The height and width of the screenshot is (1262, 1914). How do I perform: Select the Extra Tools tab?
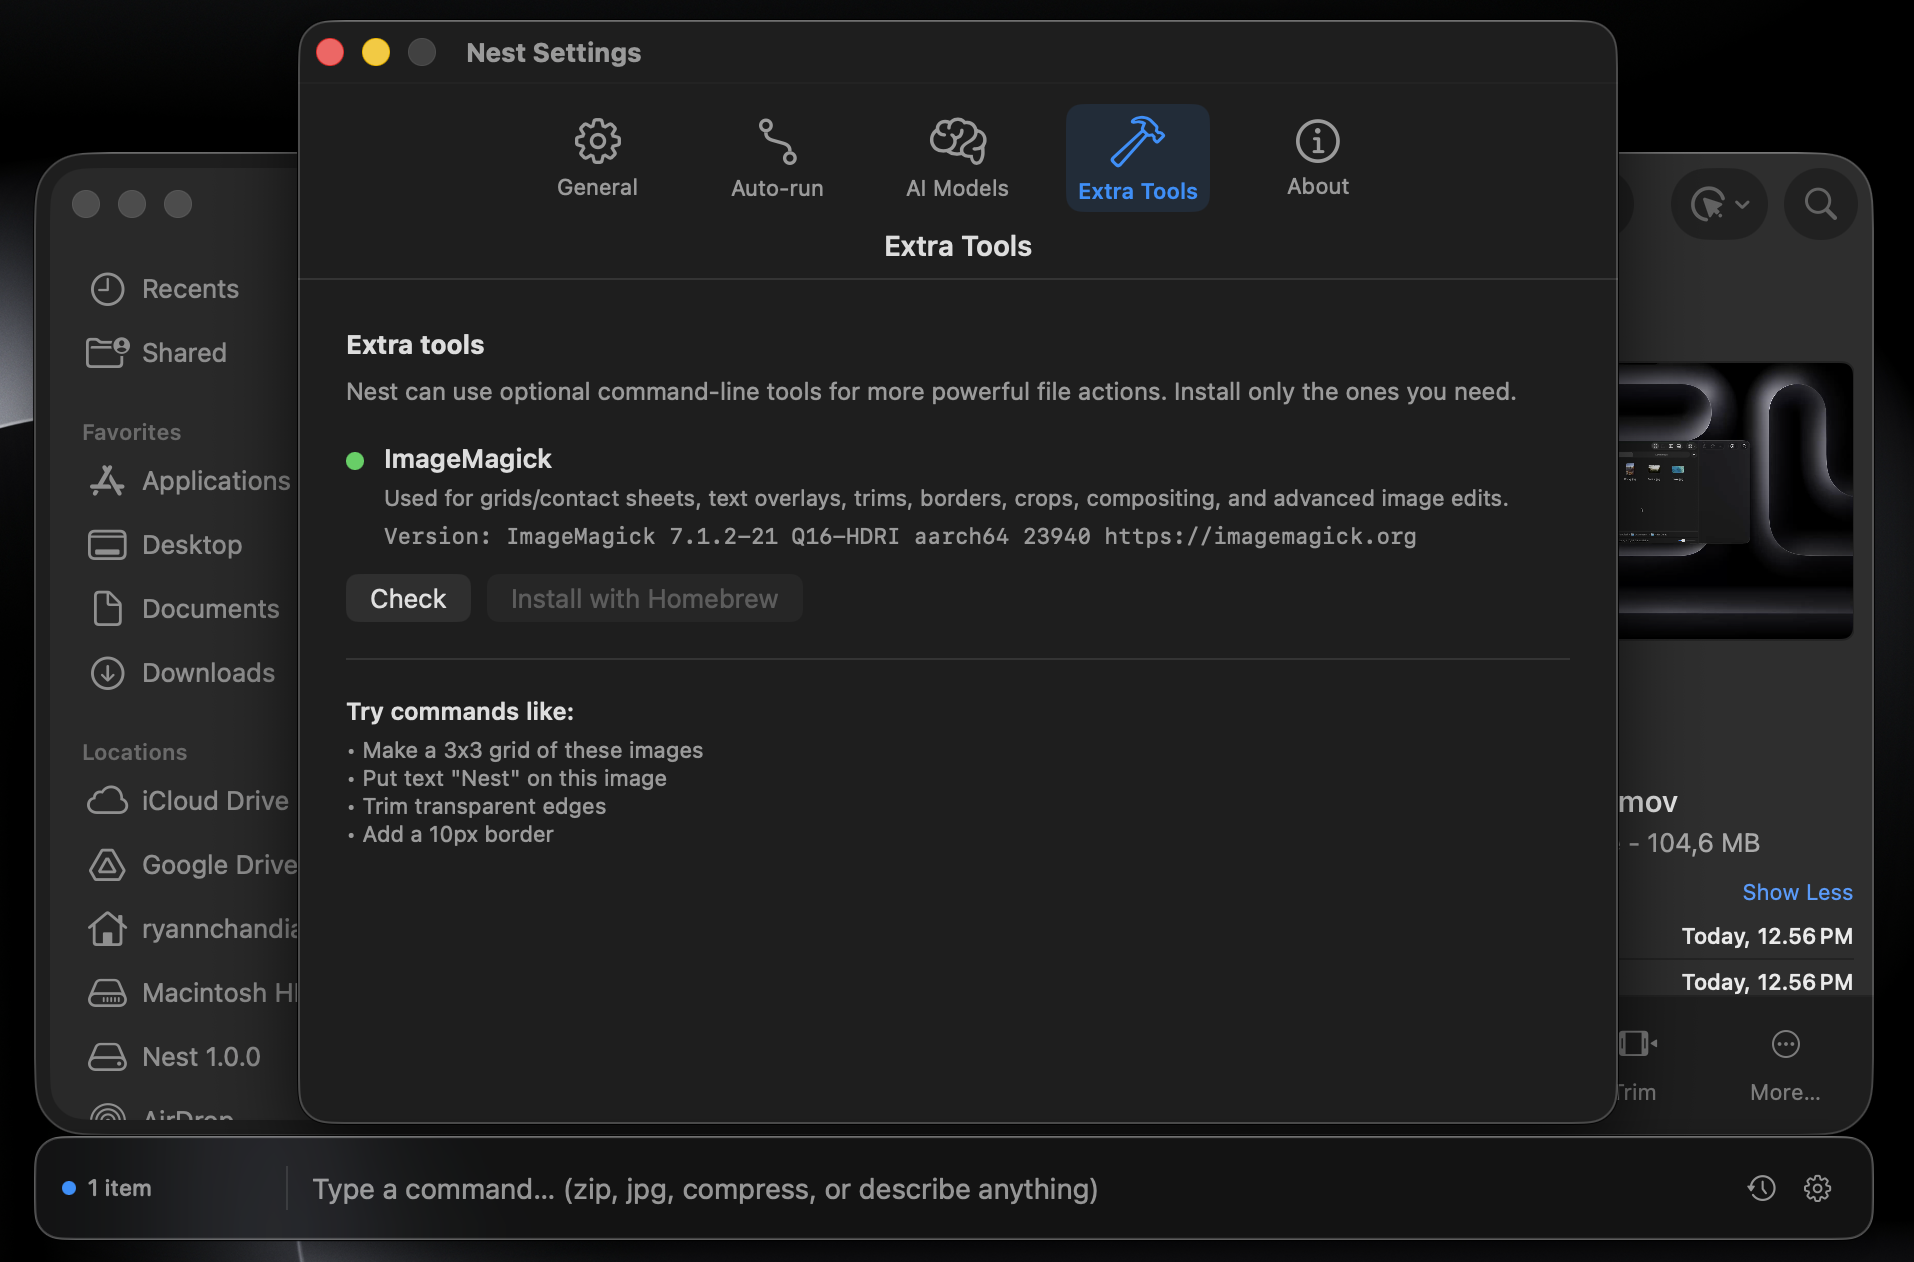tap(1138, 159)
